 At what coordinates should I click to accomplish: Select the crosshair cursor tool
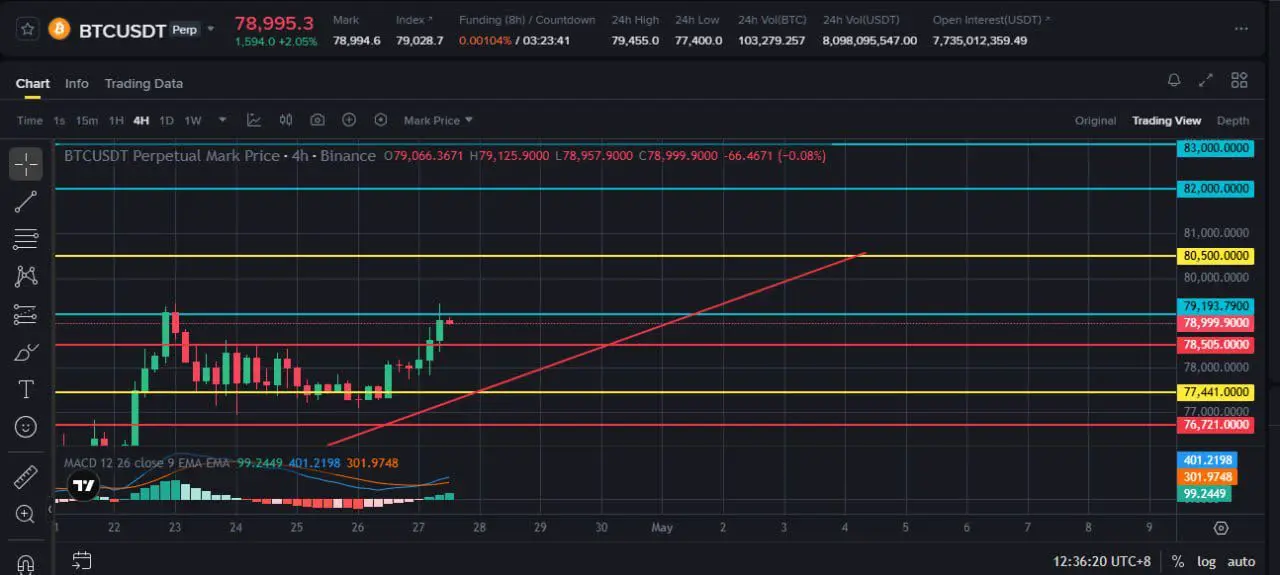click(26, 164)
